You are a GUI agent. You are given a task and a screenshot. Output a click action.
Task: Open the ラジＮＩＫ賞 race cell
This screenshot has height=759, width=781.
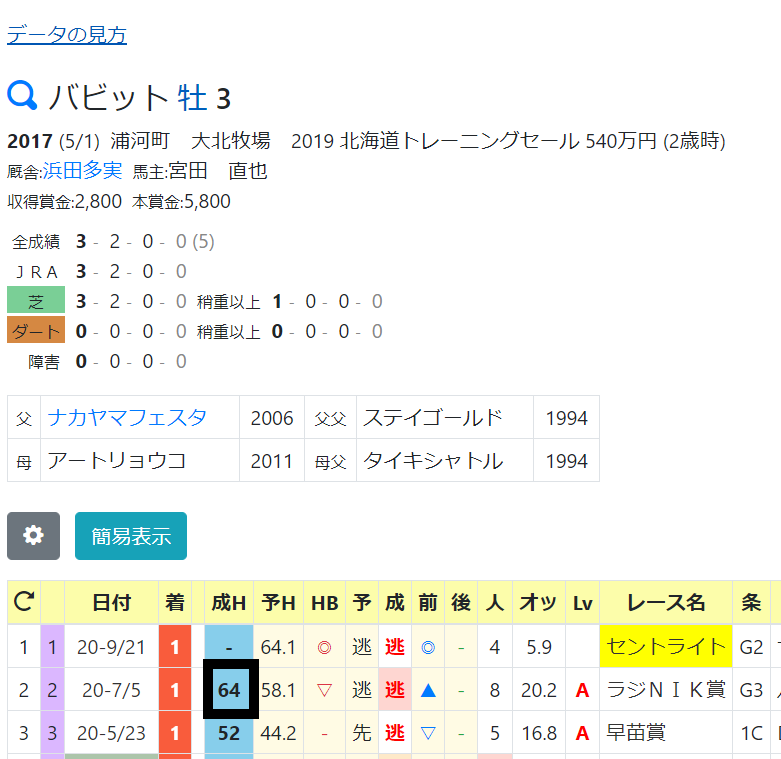666,690
